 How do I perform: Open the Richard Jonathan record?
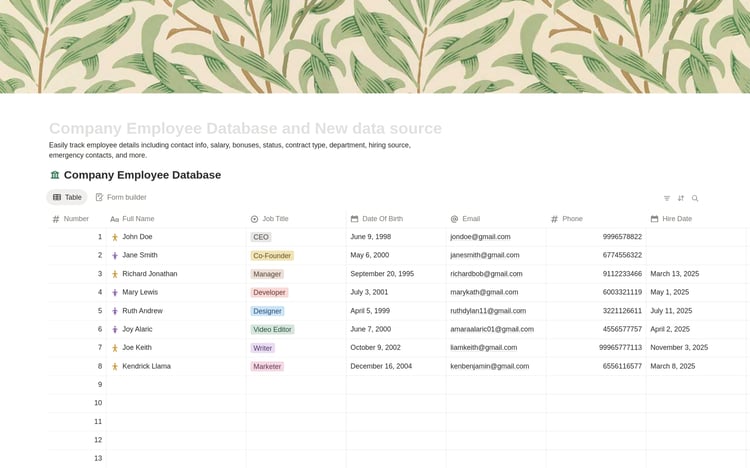pos(150,274)
